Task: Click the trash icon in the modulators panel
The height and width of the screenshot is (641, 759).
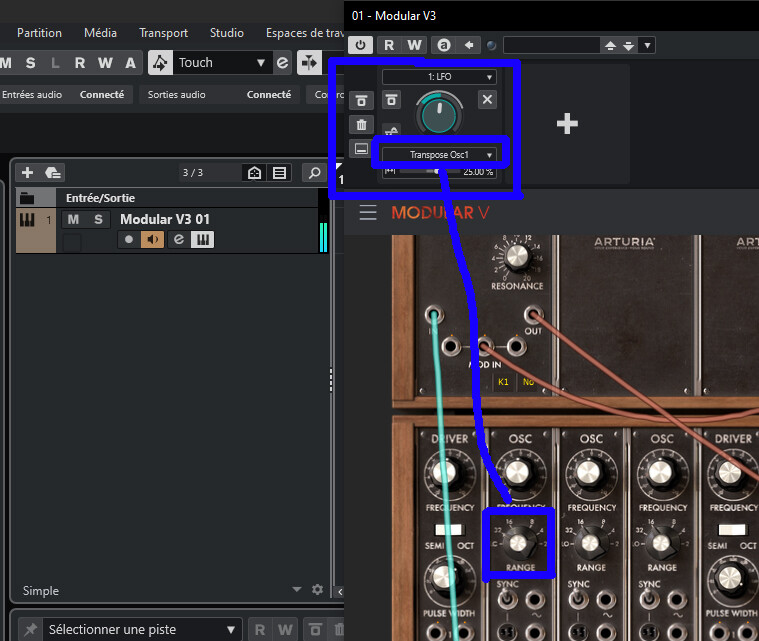Action: click(x=362, y=125)
